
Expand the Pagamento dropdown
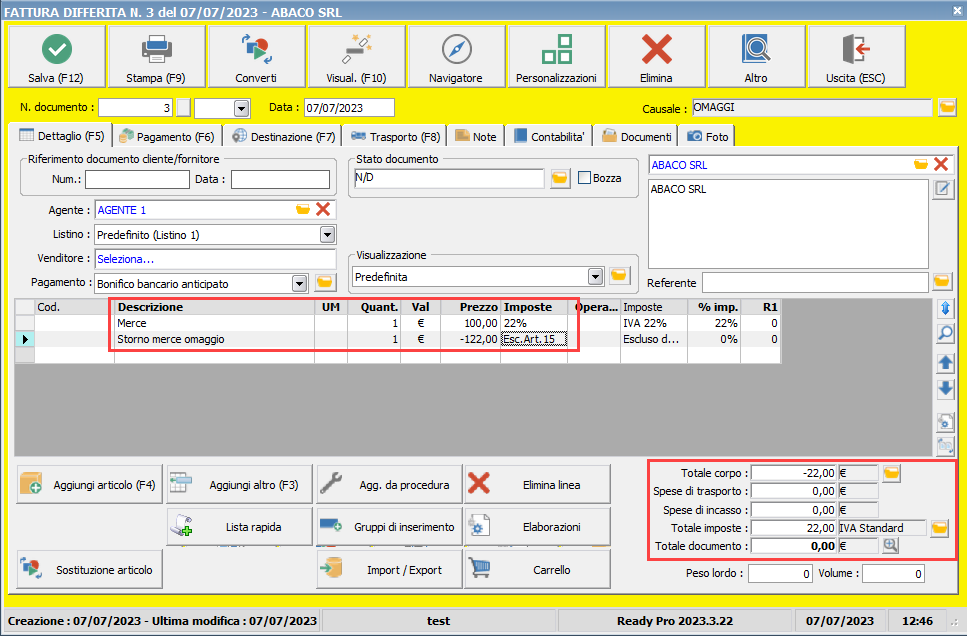(300, 284)
